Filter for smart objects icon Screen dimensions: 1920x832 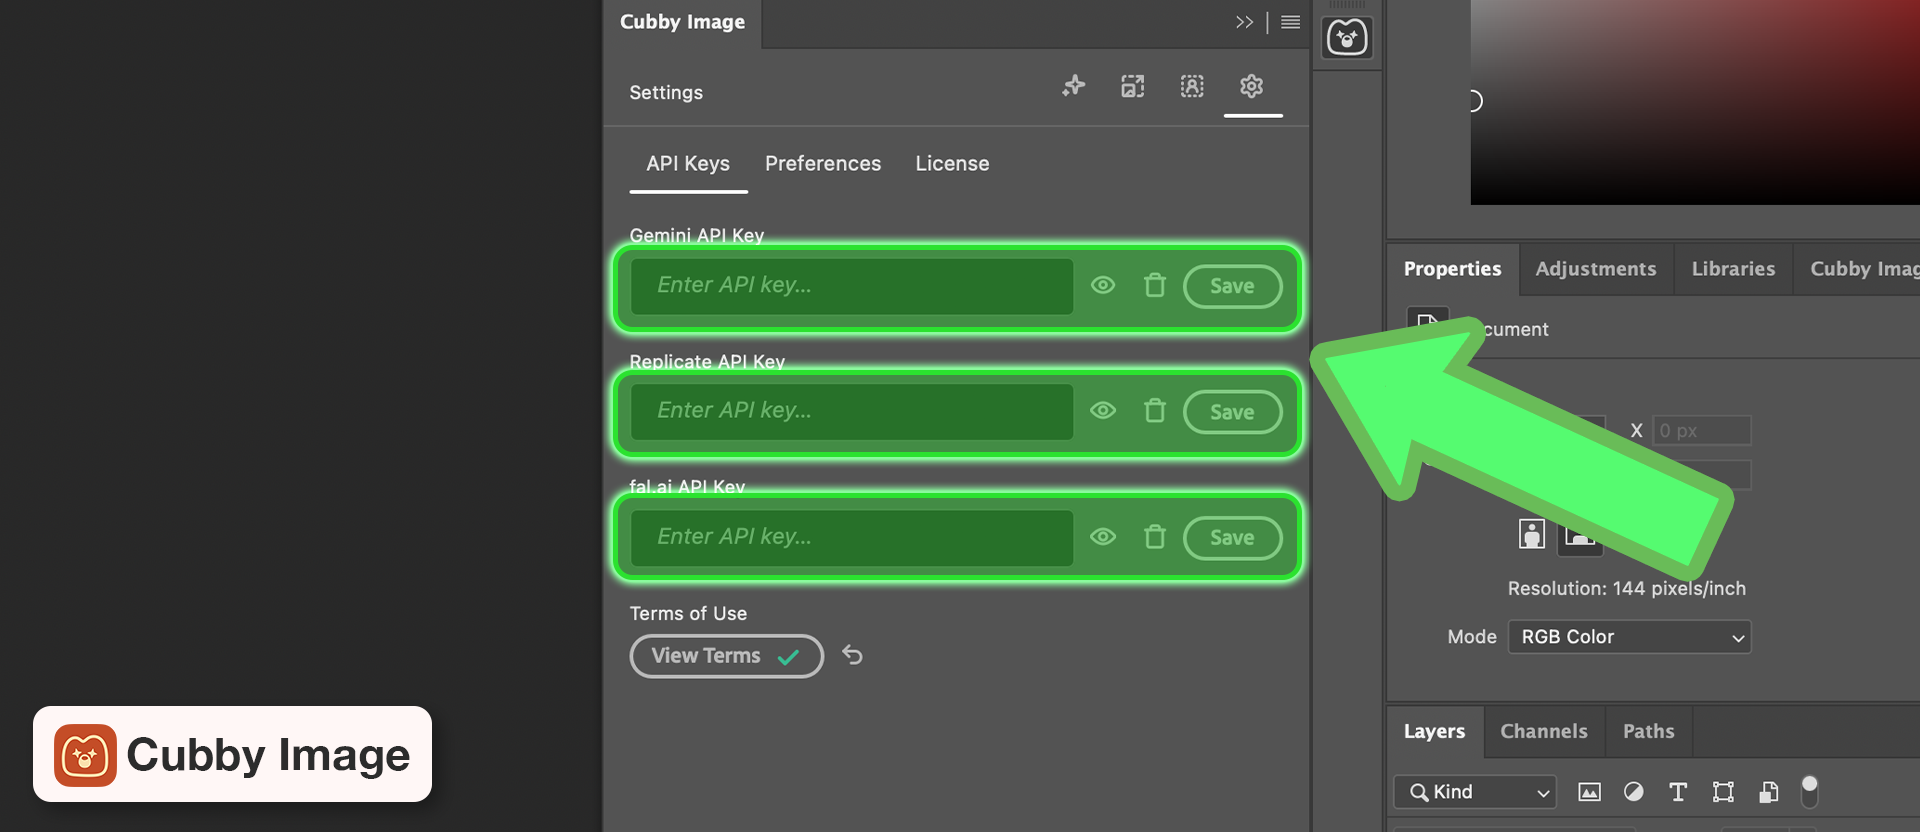[1768, 792]
